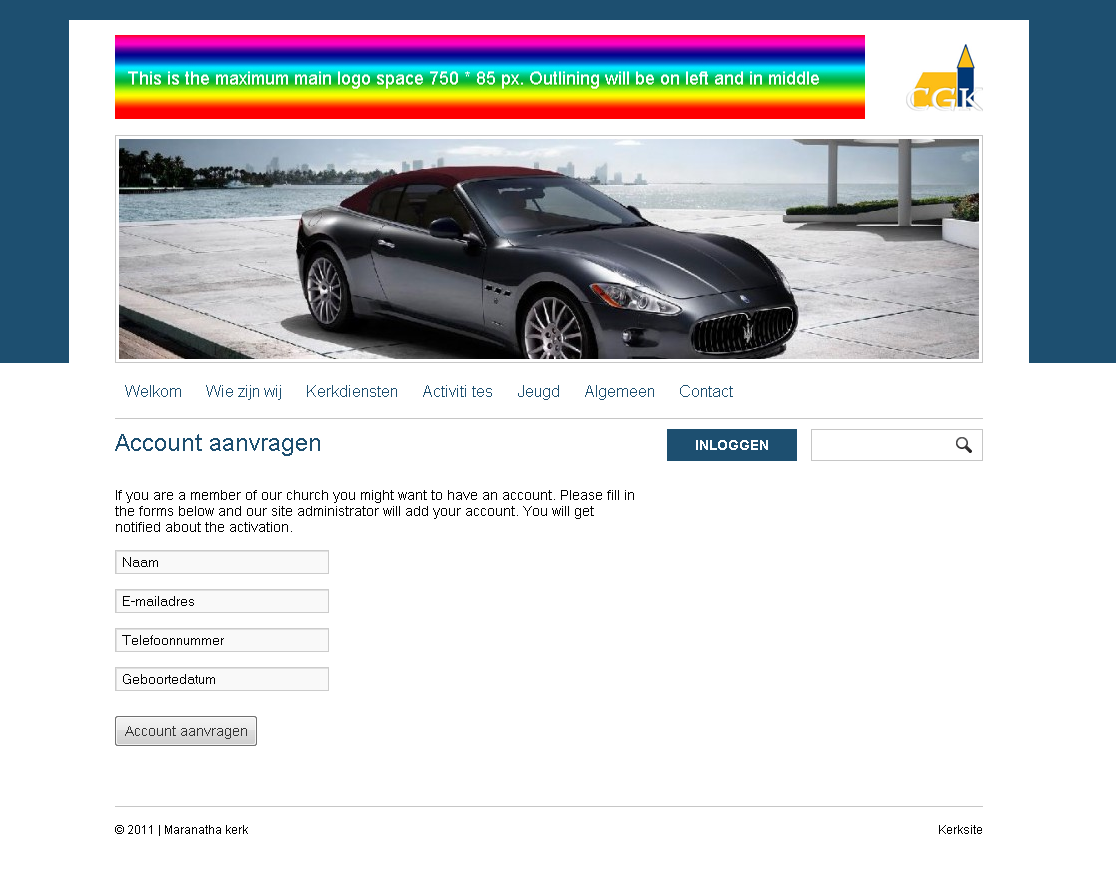Open the Activiti tes menu item

click(458, 391)
